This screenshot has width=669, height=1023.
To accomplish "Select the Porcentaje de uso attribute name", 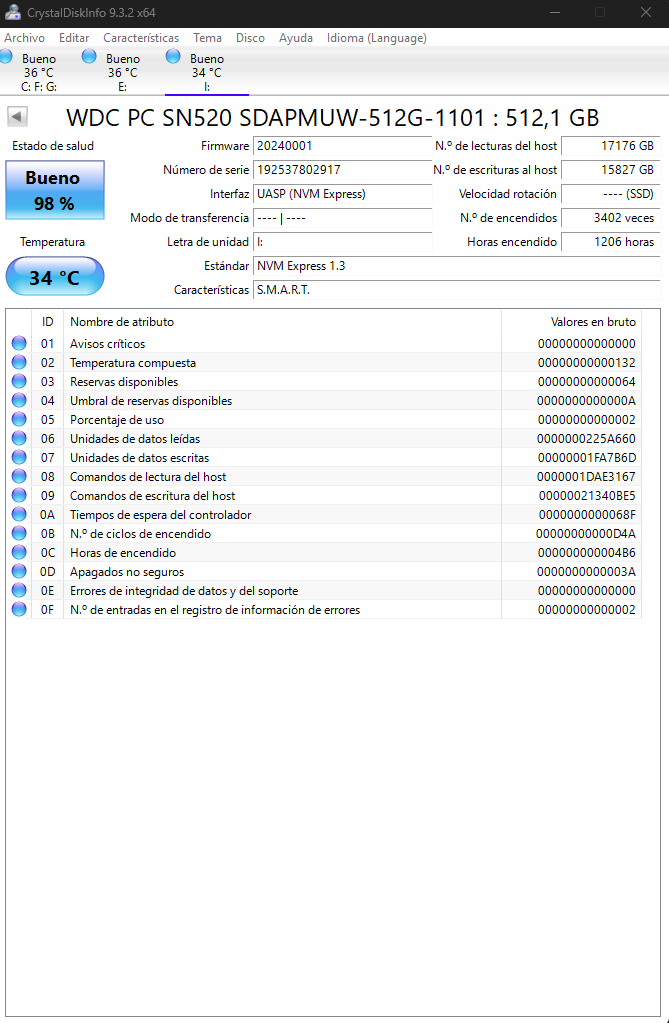I will coord(117,420).
